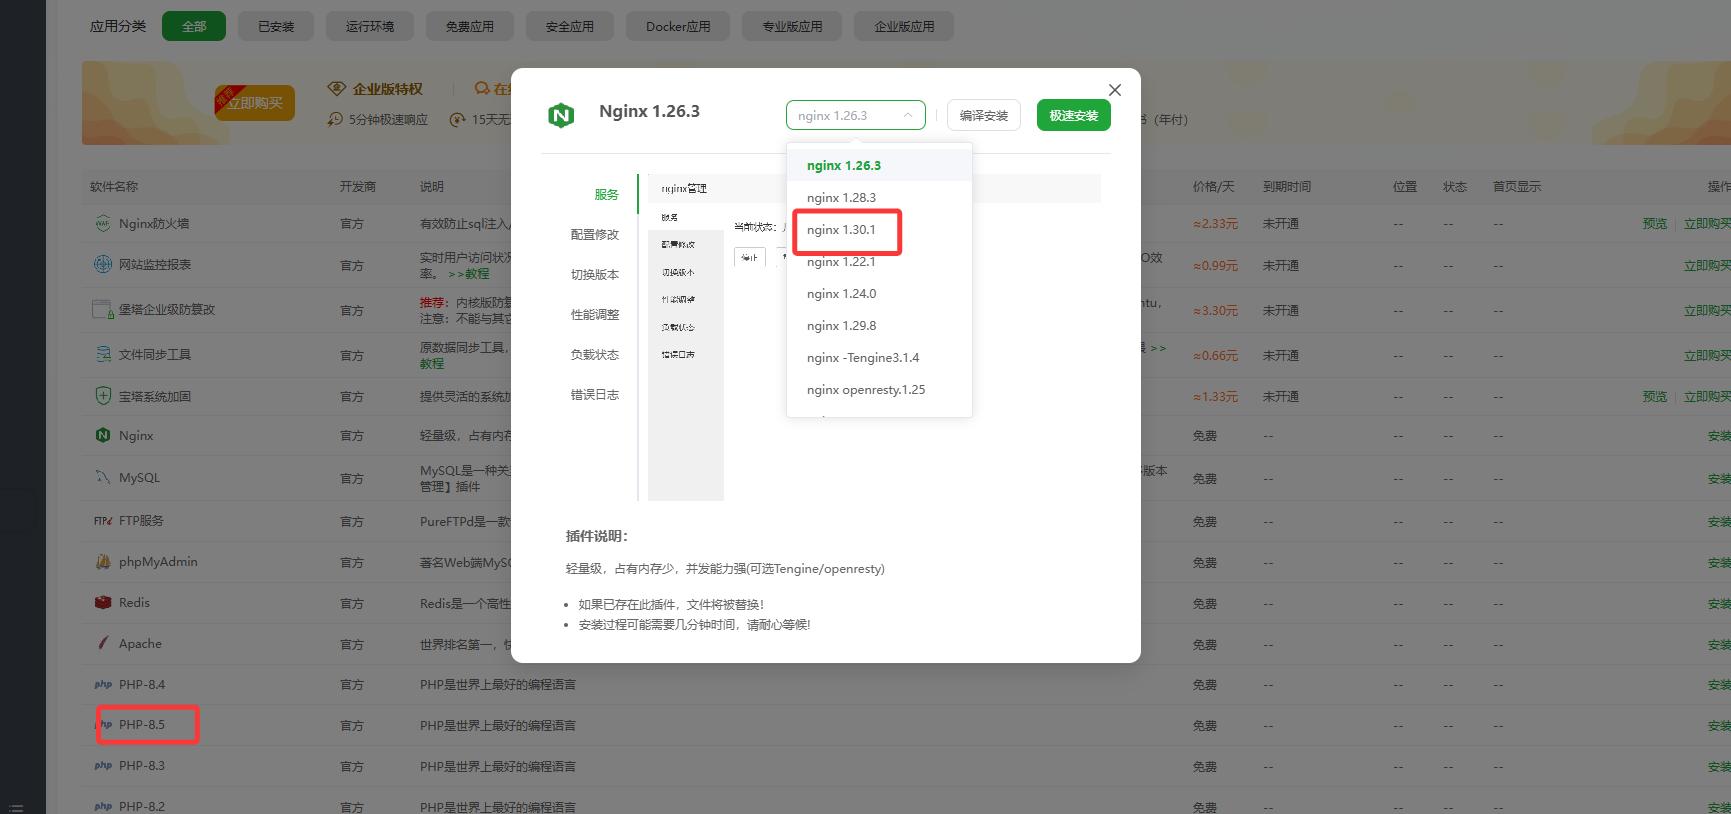This screenshot has height=814, width=1731.
Task: Close the Nginx install dialog
Action: point(1115,90)
